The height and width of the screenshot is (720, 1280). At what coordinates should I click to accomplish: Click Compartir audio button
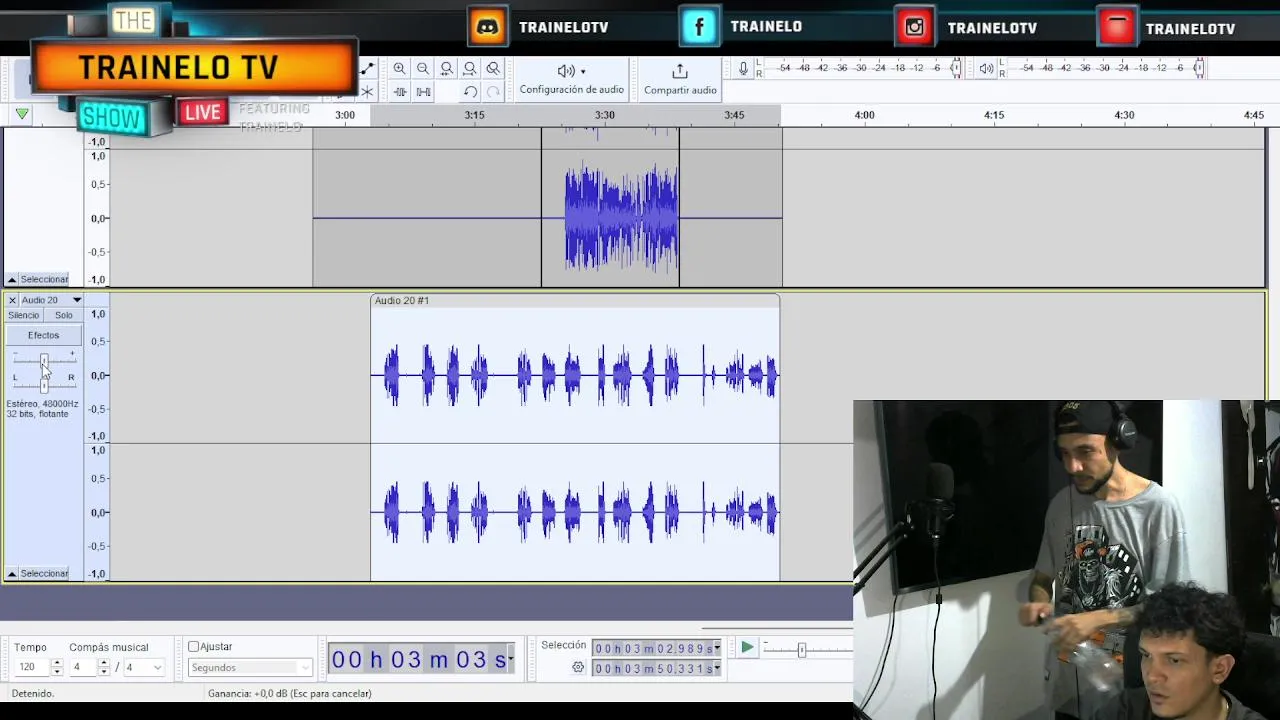(680, 79)
